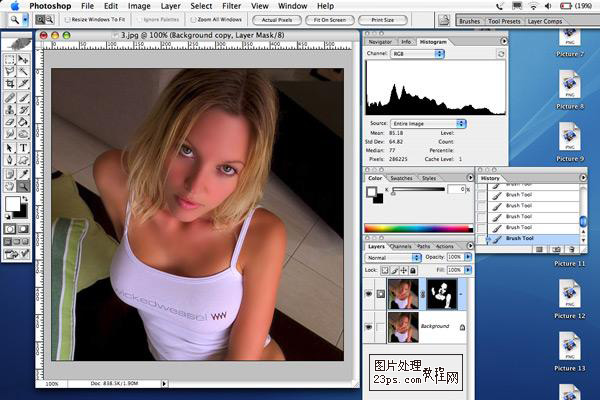Select the Hand tool
Image resolution: width=600 pixels, height=400 pixels.
(x=10, y=186)
